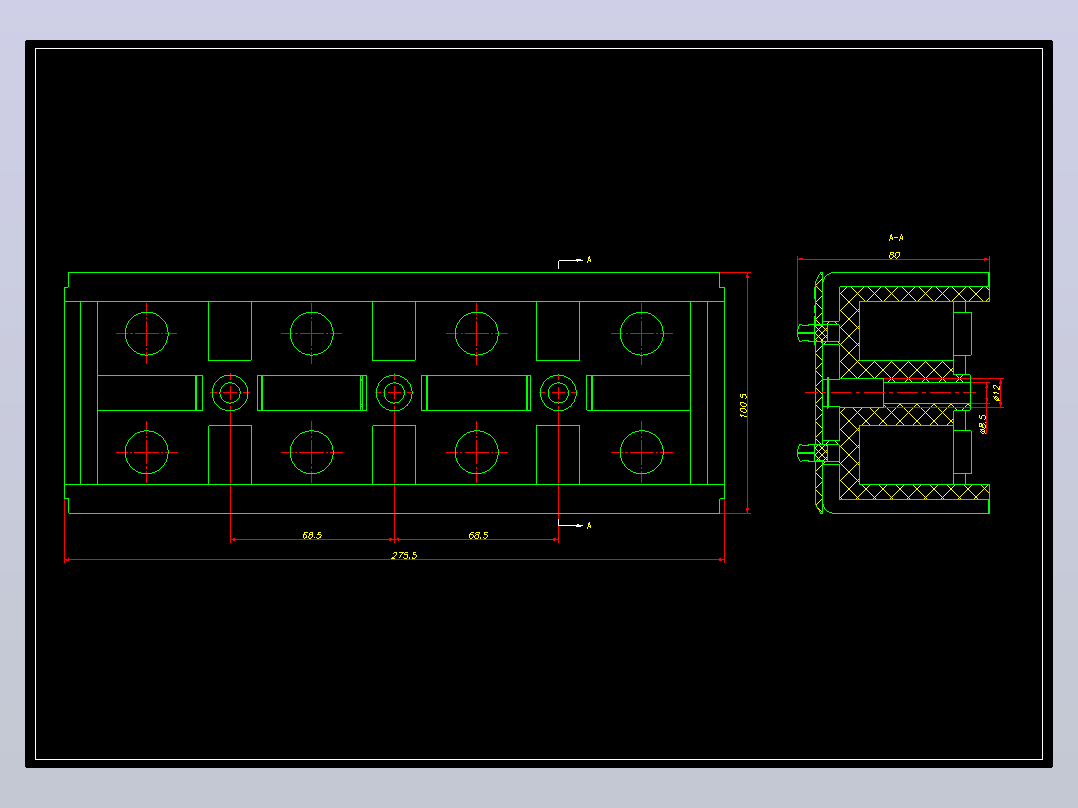Pick the lower pin protruding from section view
The width and height of the screenshot is (1078, 808).
pos(807,452)
